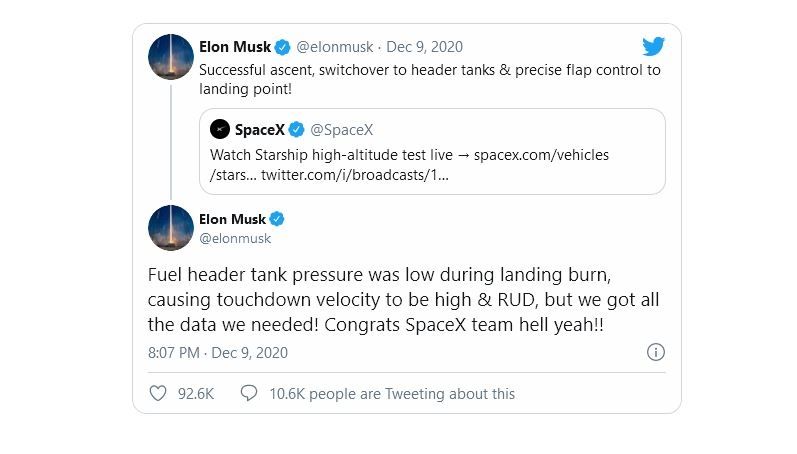The height and width of the screenshot is (454, 797).
Task: Click Elon Musk's avatar in the main tweet
Action: (x=171, y=228)
